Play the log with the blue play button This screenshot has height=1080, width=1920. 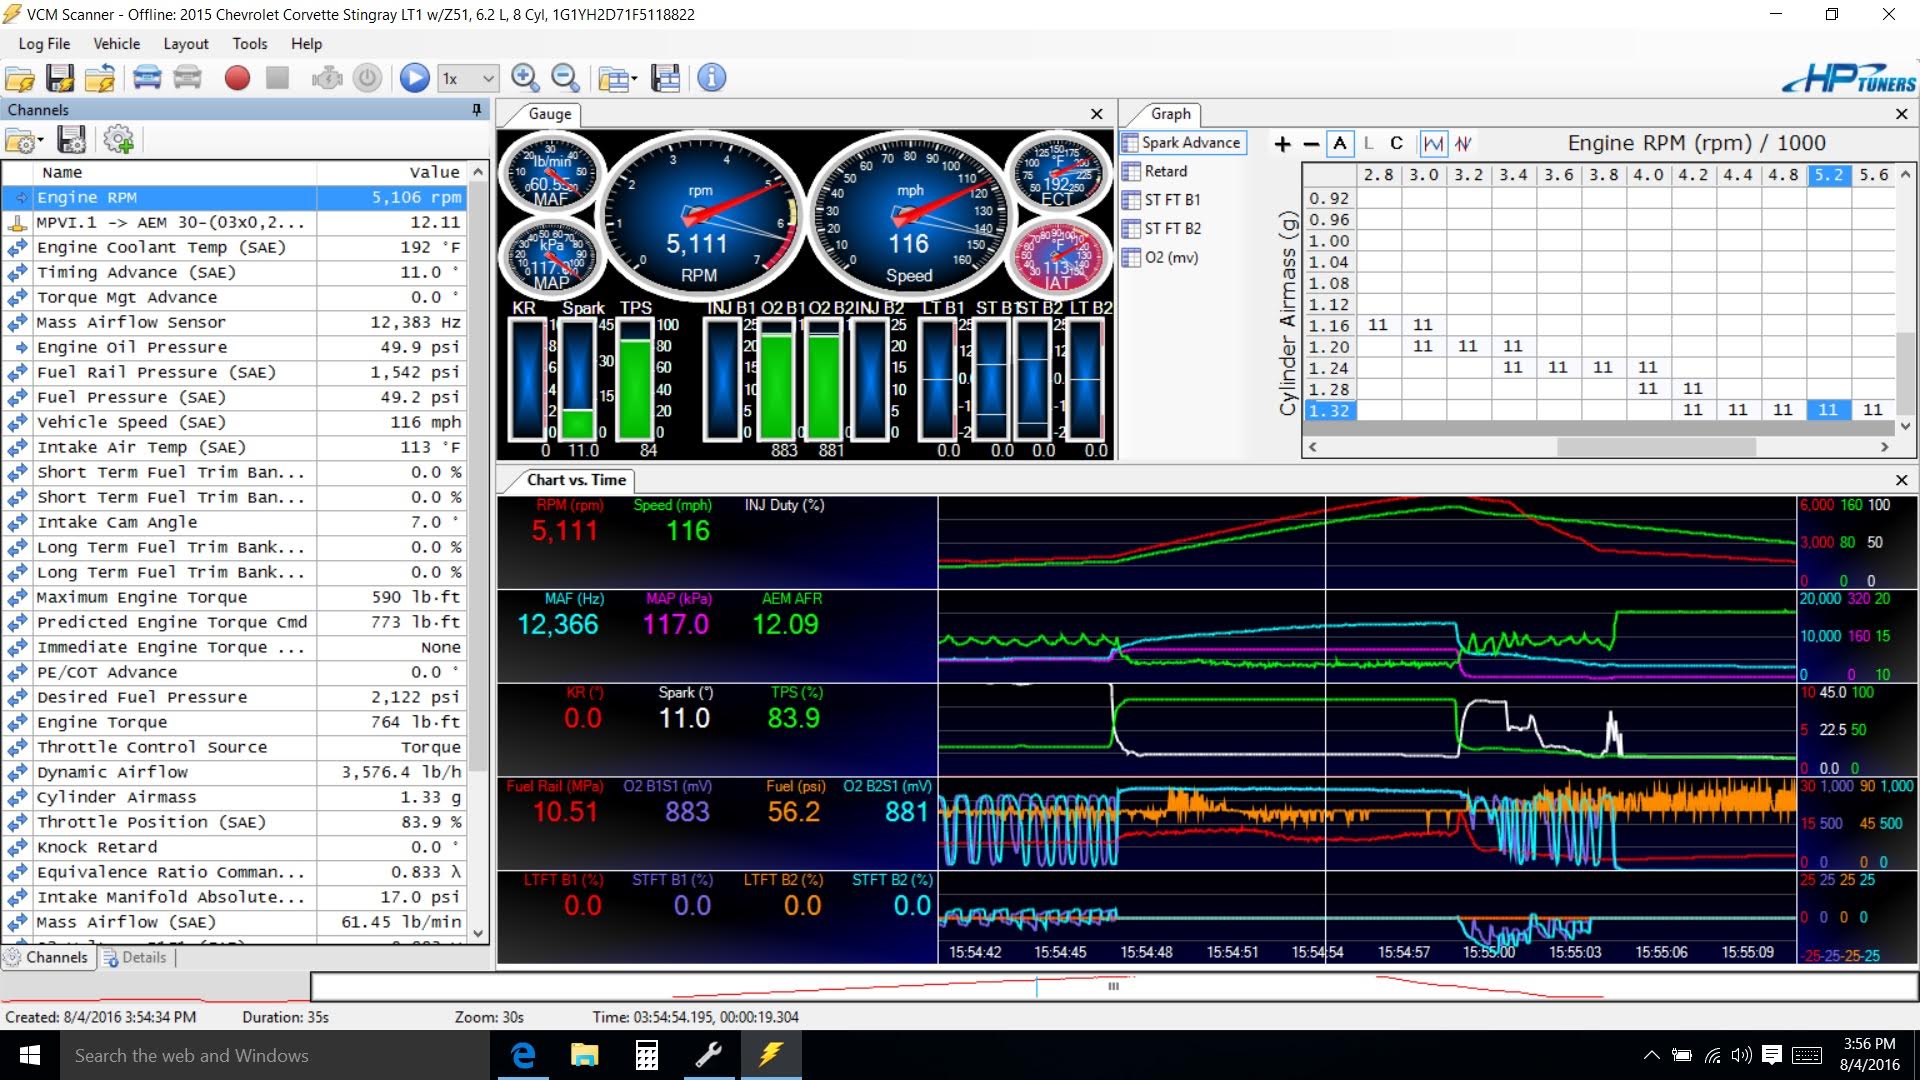[414, 78]
